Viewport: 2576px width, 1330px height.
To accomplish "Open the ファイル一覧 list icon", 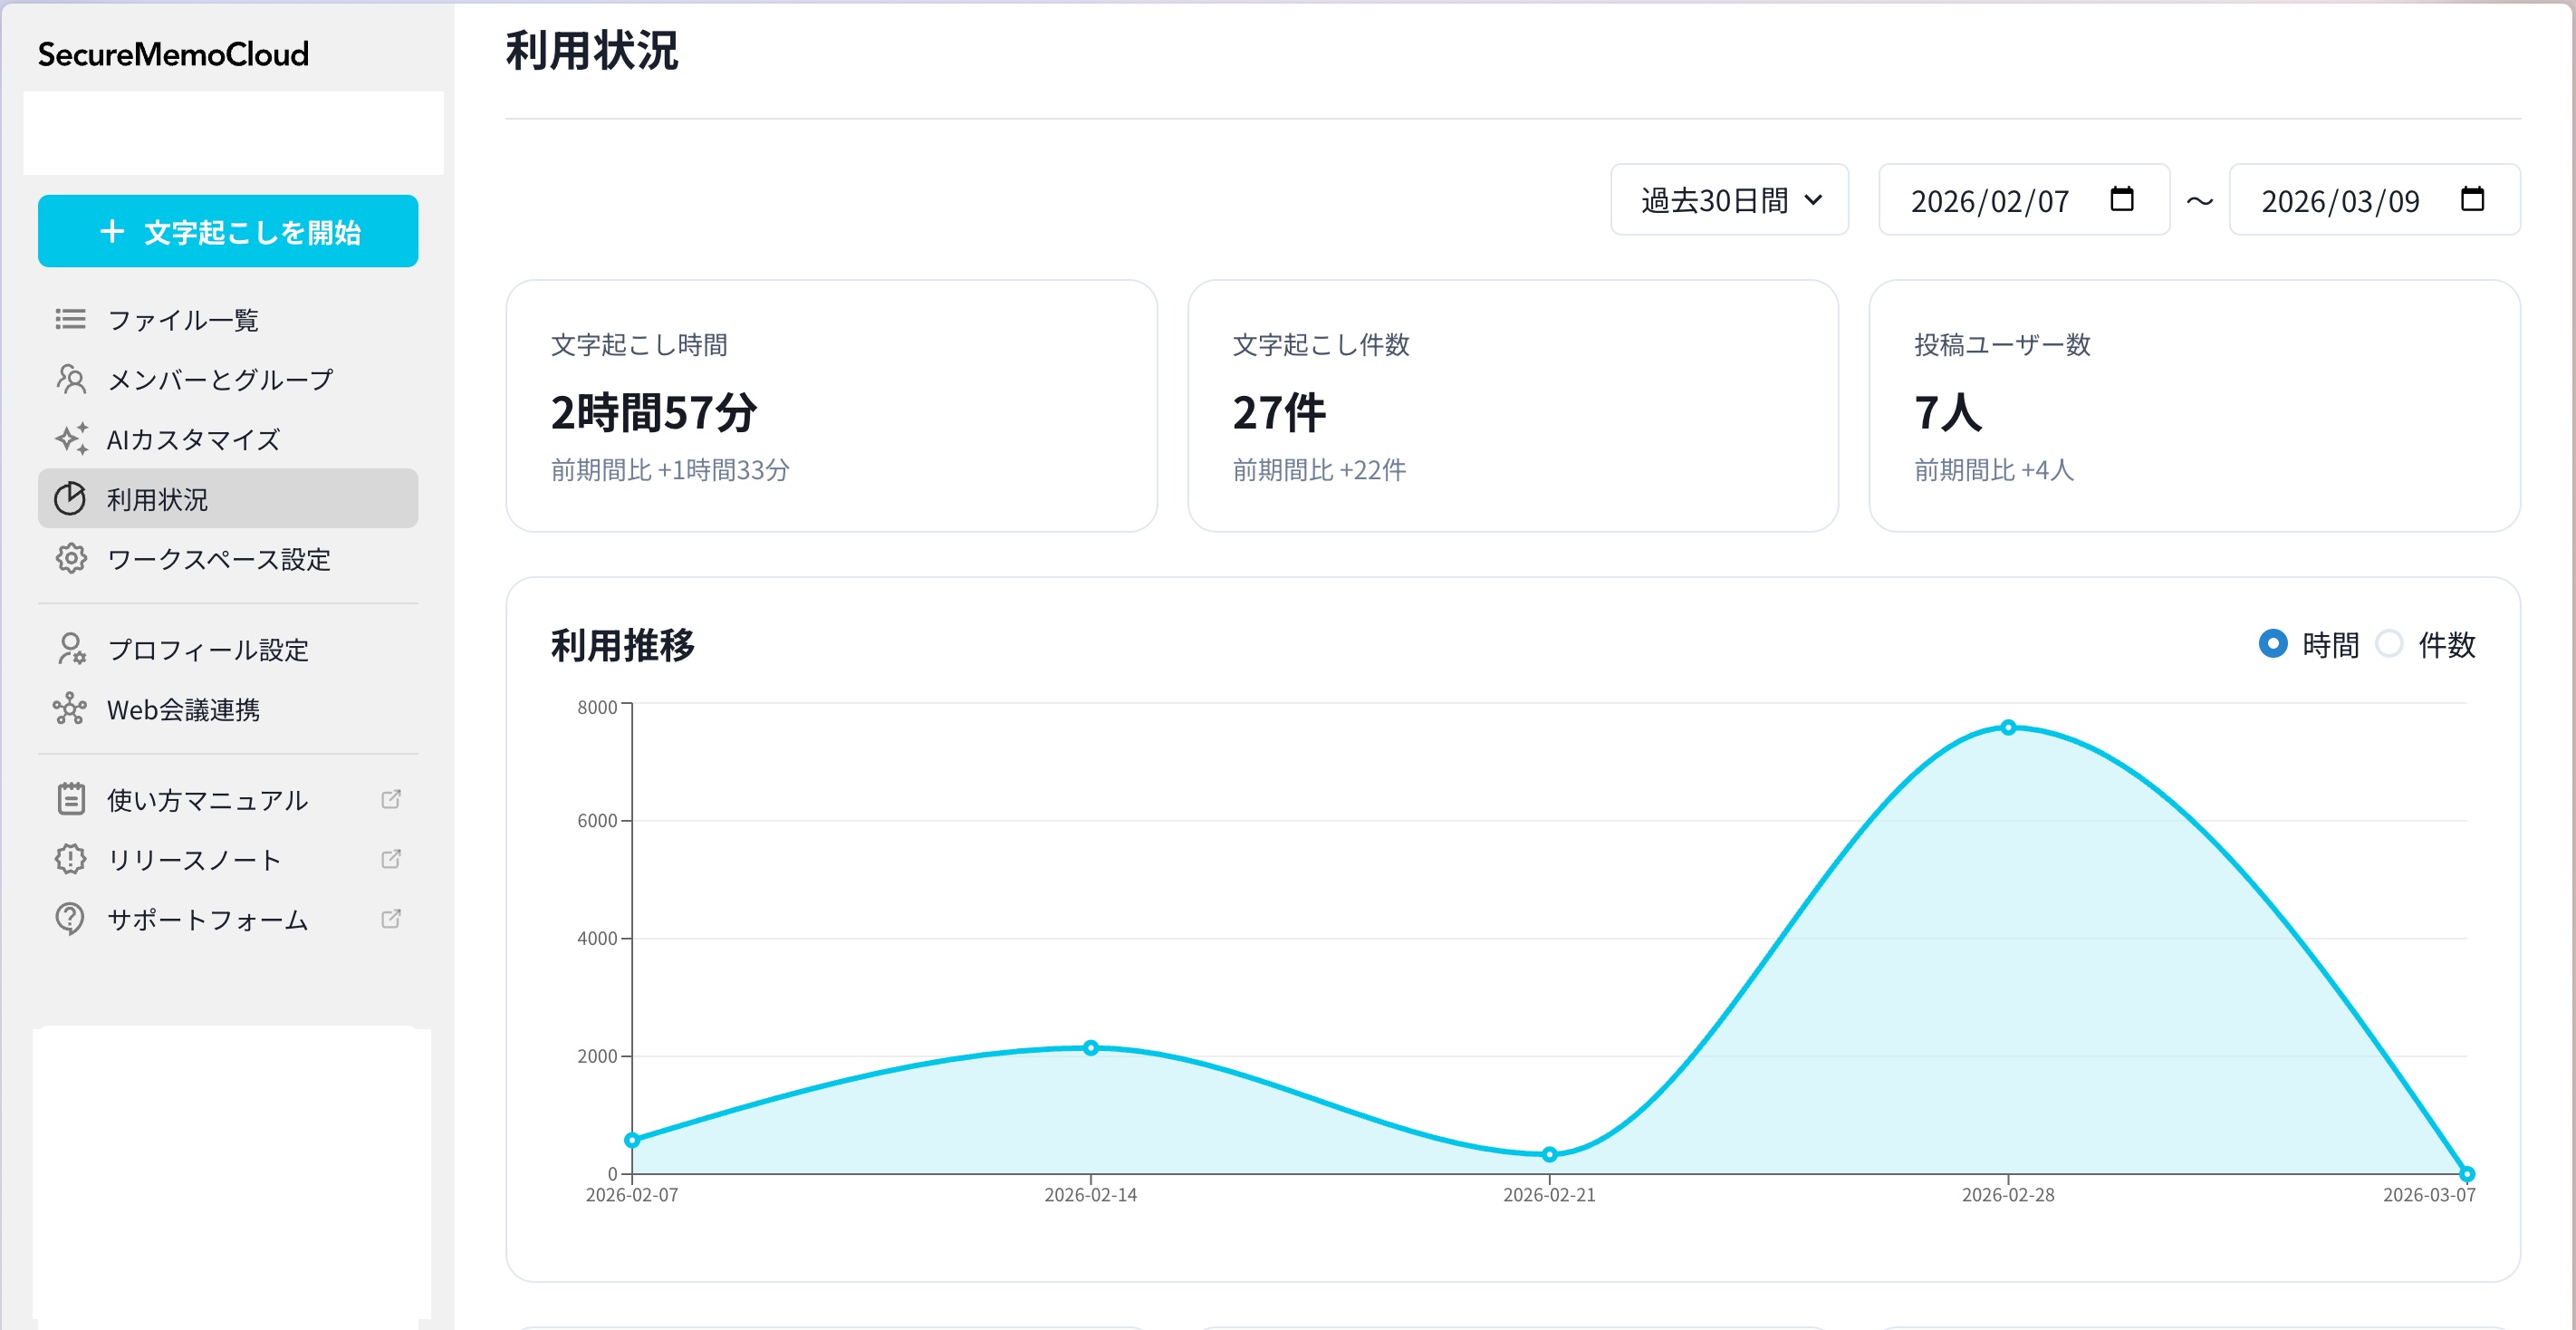I will click(69, 319).
